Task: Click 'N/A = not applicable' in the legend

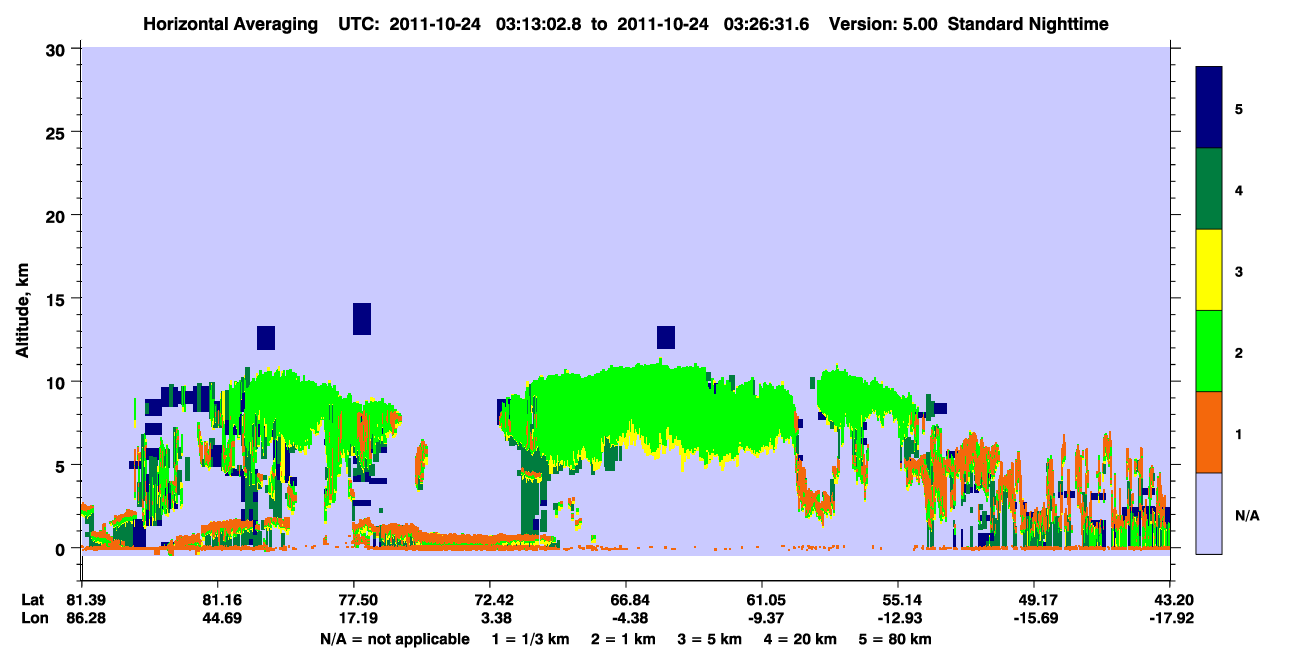Action: tap(394, 639)
